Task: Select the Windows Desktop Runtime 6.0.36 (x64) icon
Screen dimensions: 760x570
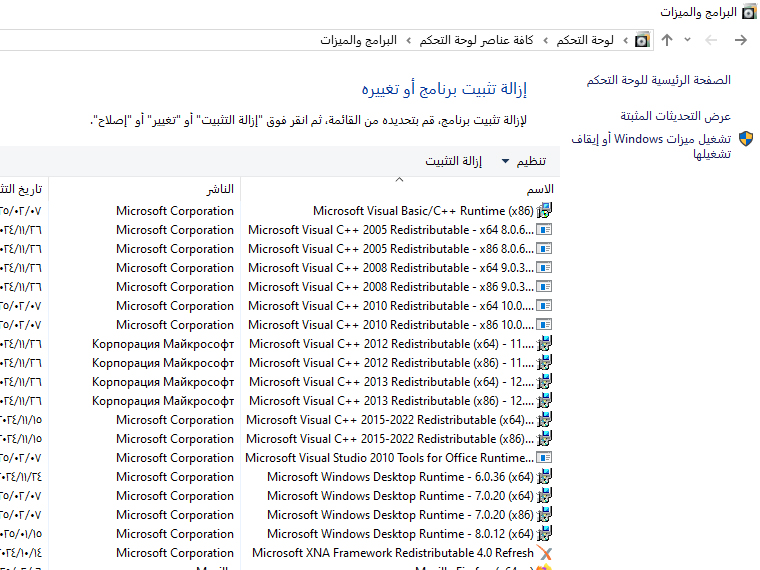Action: click(544, 476)
